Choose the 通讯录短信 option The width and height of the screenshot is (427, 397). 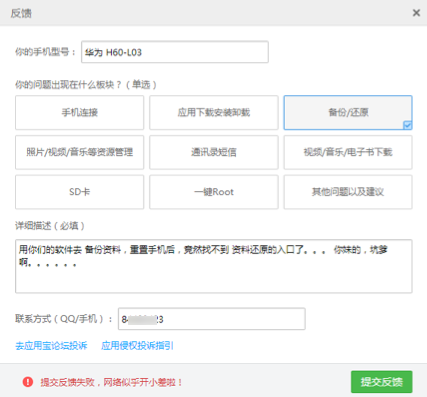coord(214,152)
